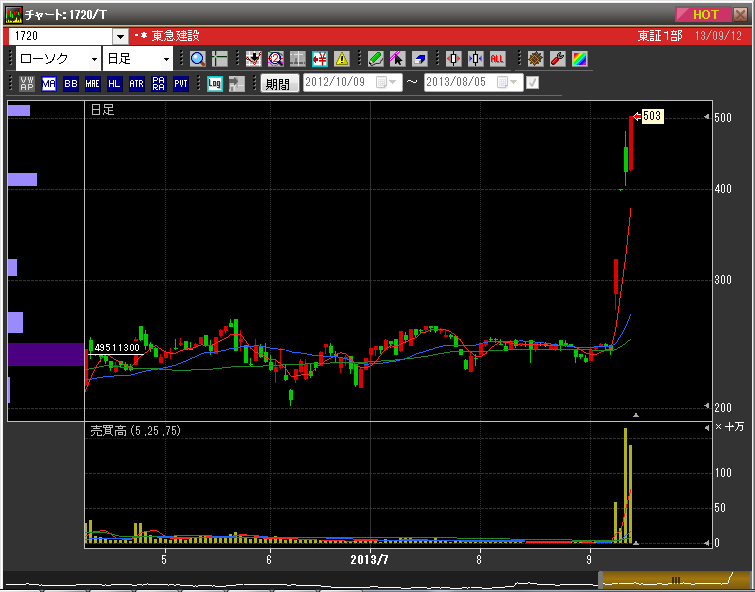Click the rainbow color settings icon
Image resolution: width=755 pixels, height=592 pixels.
click(579, 59)
